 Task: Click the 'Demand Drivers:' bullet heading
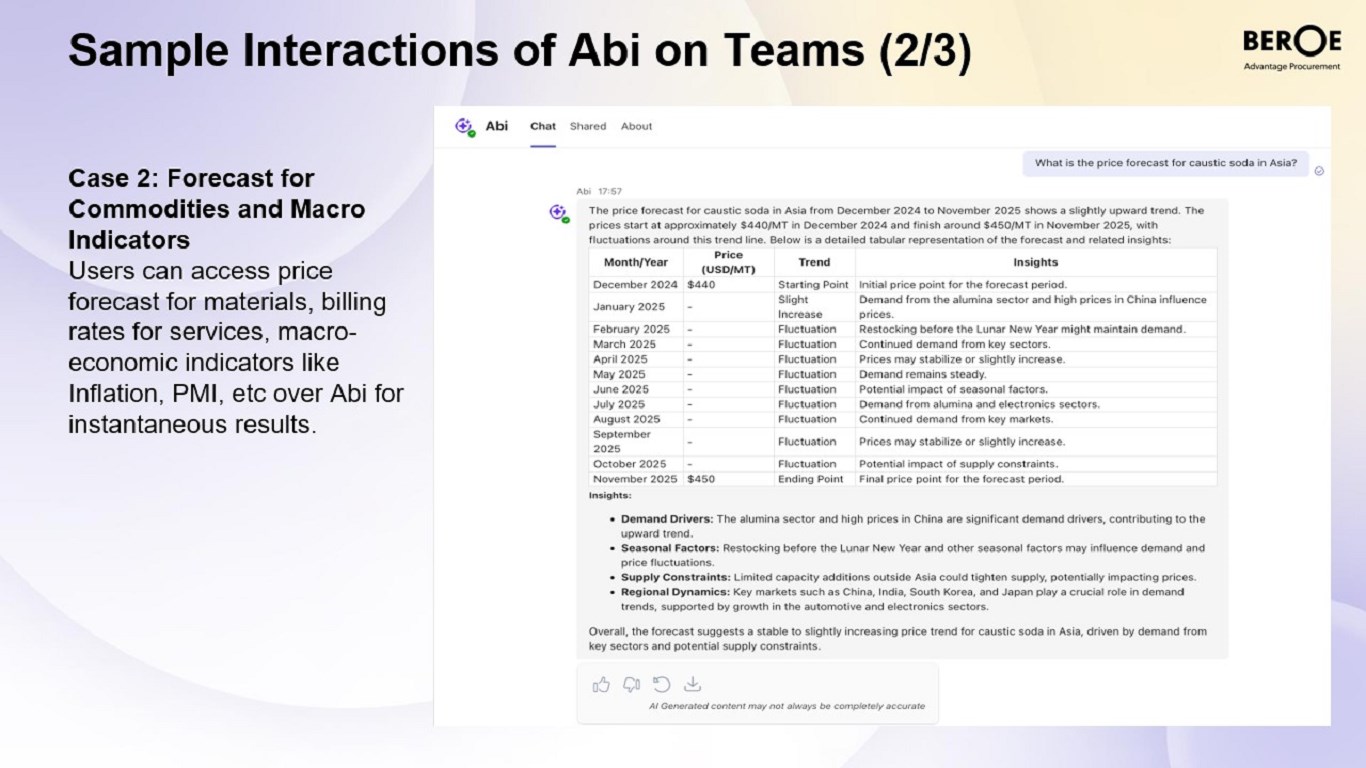667,519
